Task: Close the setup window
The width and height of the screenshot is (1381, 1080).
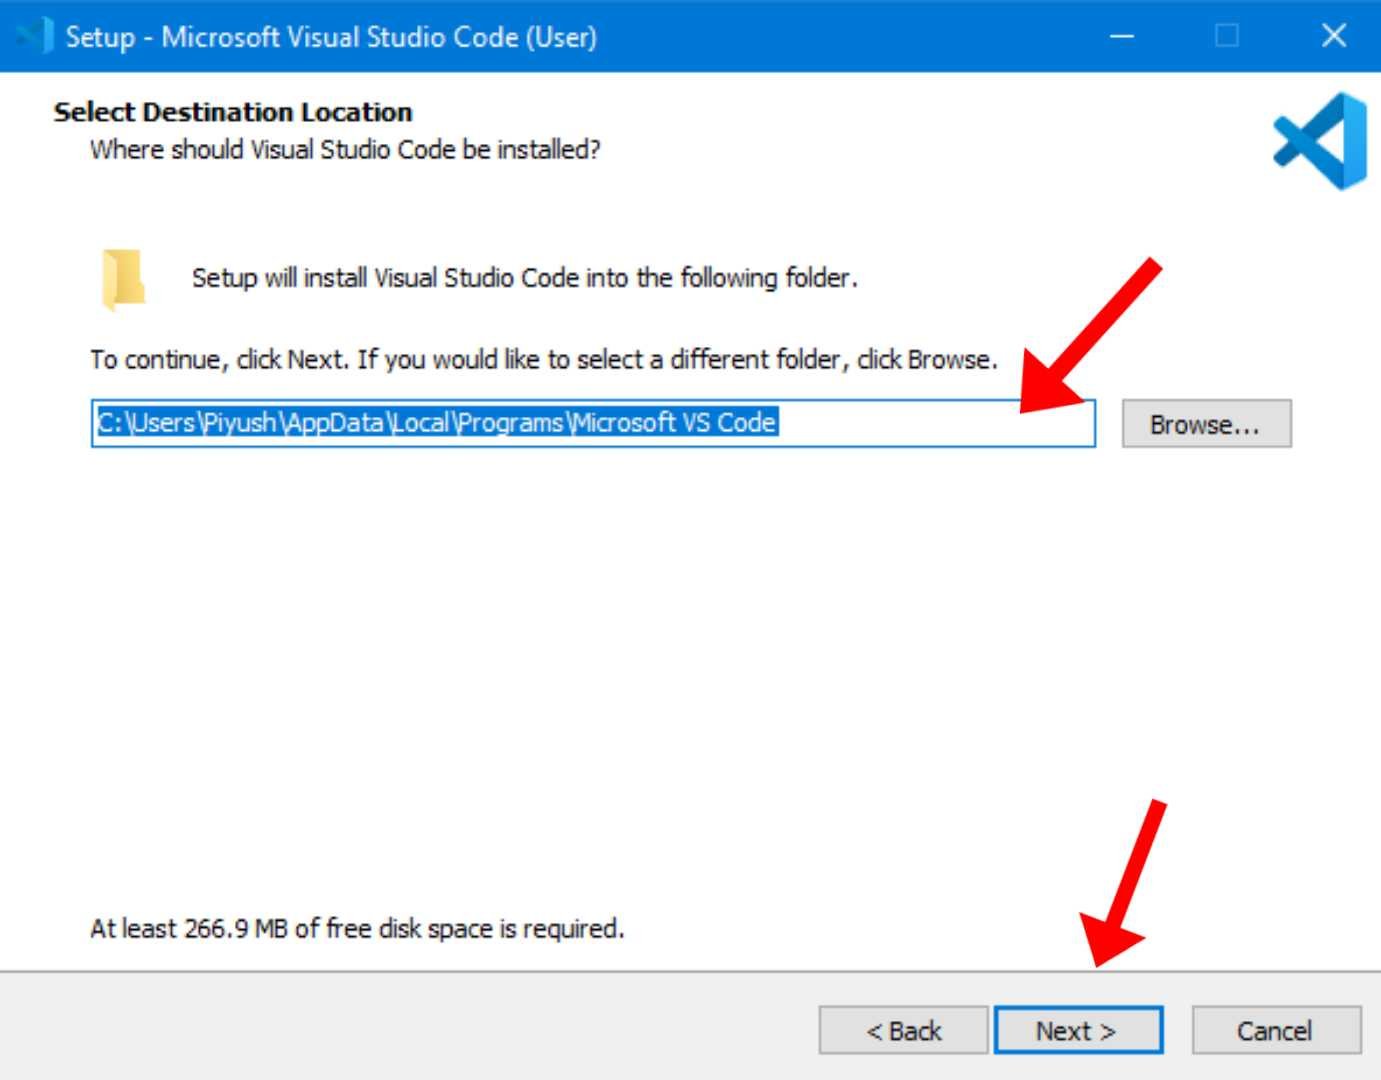Action: point(1333,36)
